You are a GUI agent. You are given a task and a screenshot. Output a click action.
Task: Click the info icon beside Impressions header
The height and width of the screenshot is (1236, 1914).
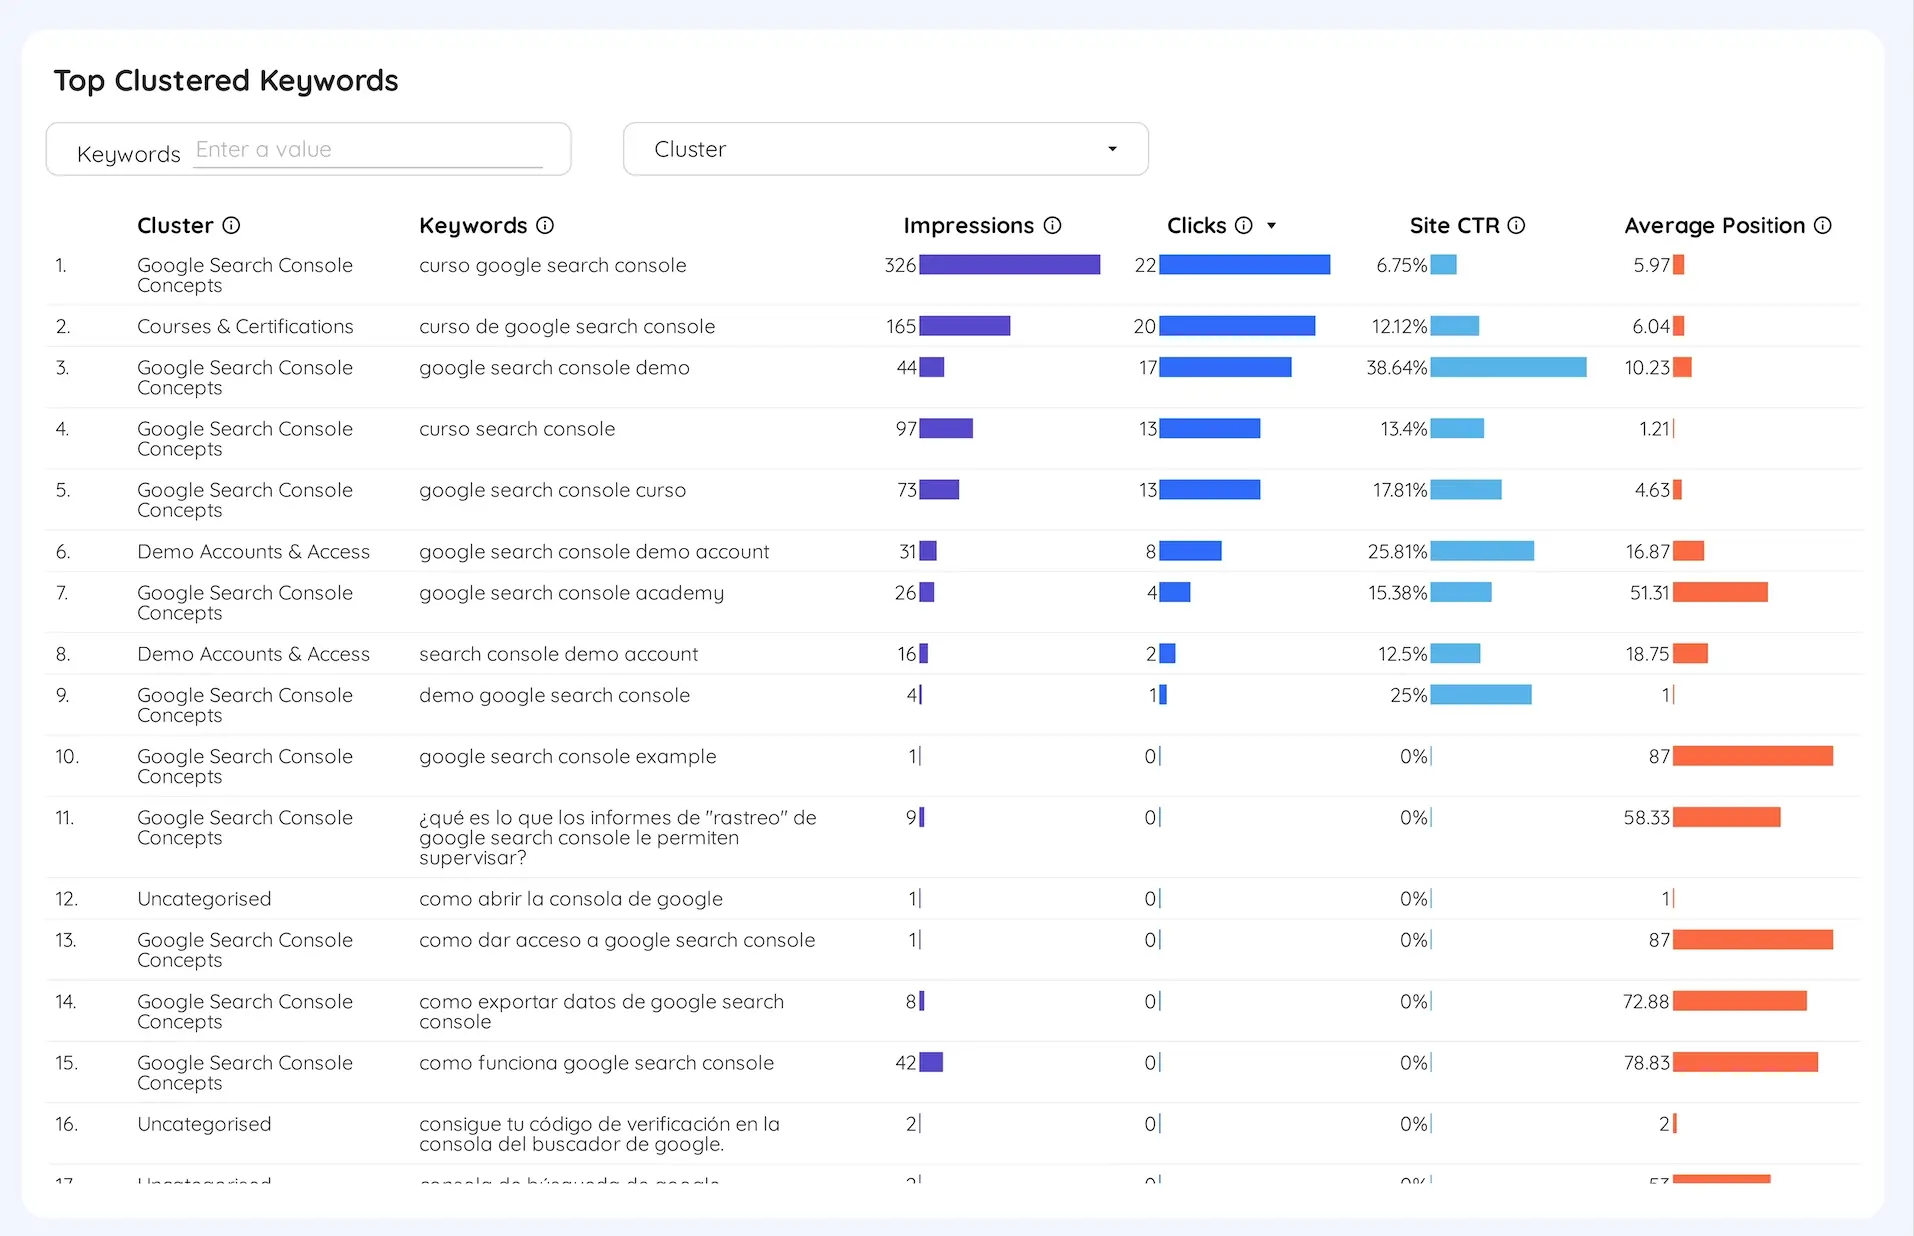pyautogui.click(x=1052, y=226)
